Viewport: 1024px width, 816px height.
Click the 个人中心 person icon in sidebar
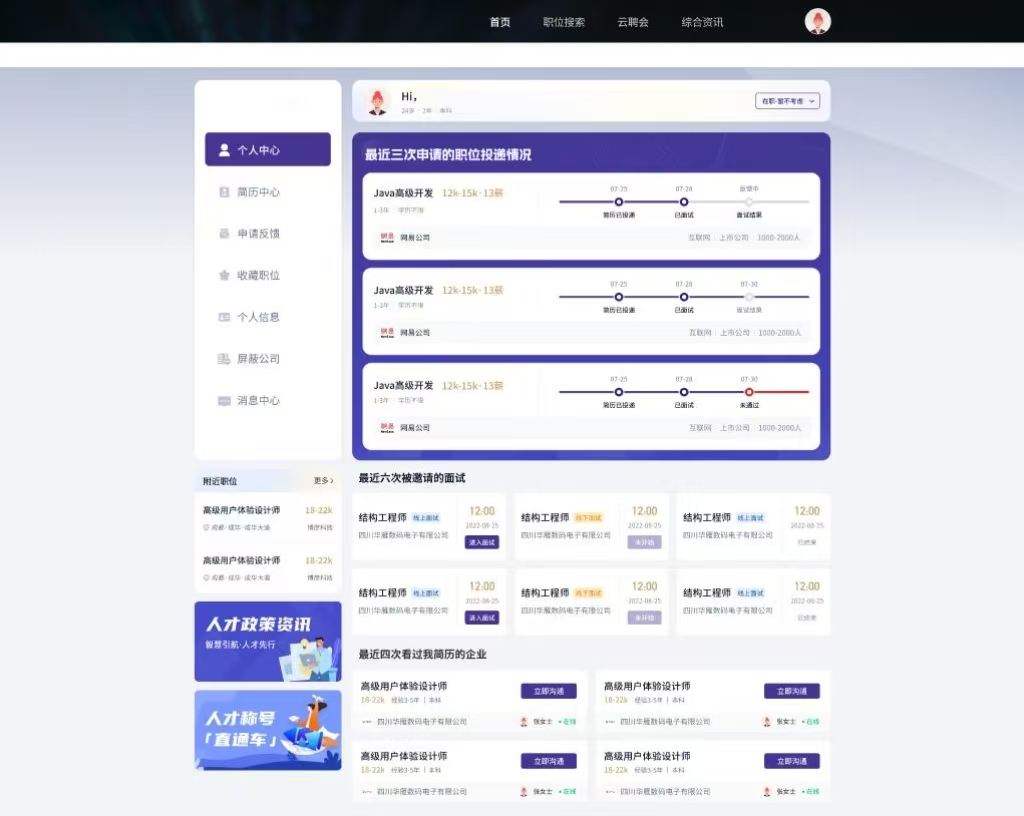[224, 150]
